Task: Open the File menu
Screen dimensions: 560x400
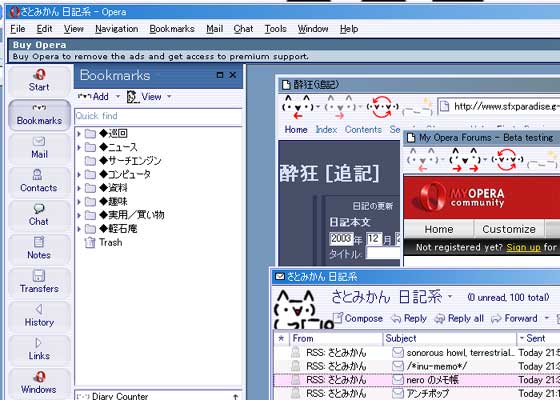Action: [18, 29]
